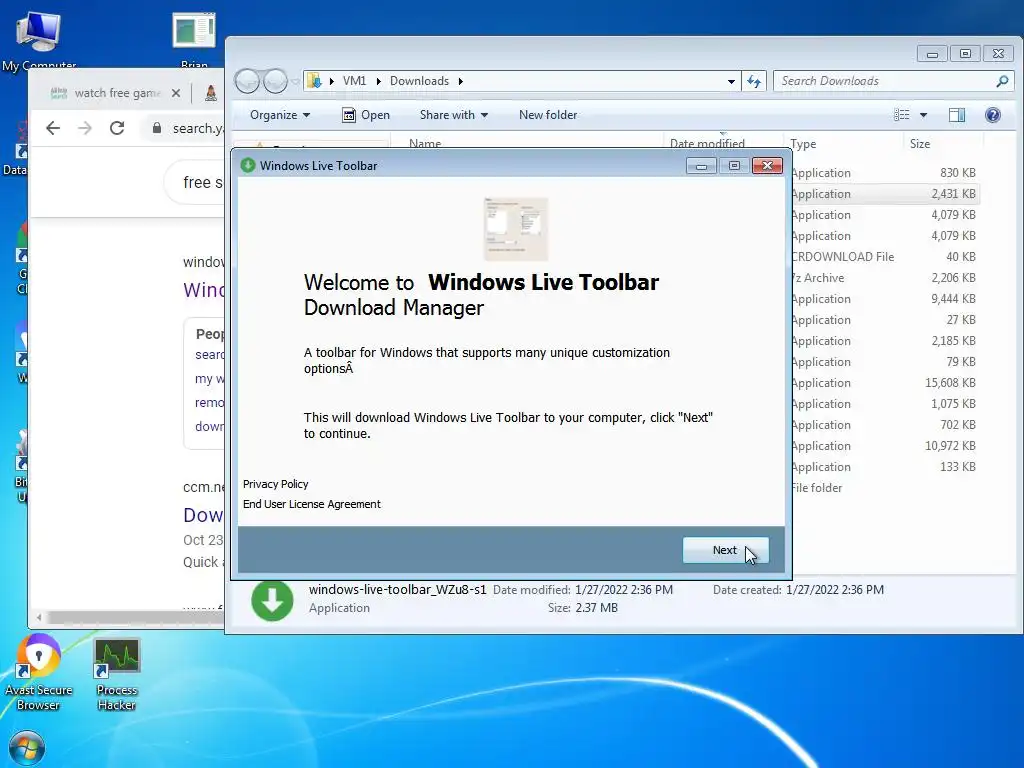The height and width of the screenshot is (768, 1024).
Task: Expand the arrow between VM1 and Downloads
Action: pyautogui.click(x=378, y=81)
